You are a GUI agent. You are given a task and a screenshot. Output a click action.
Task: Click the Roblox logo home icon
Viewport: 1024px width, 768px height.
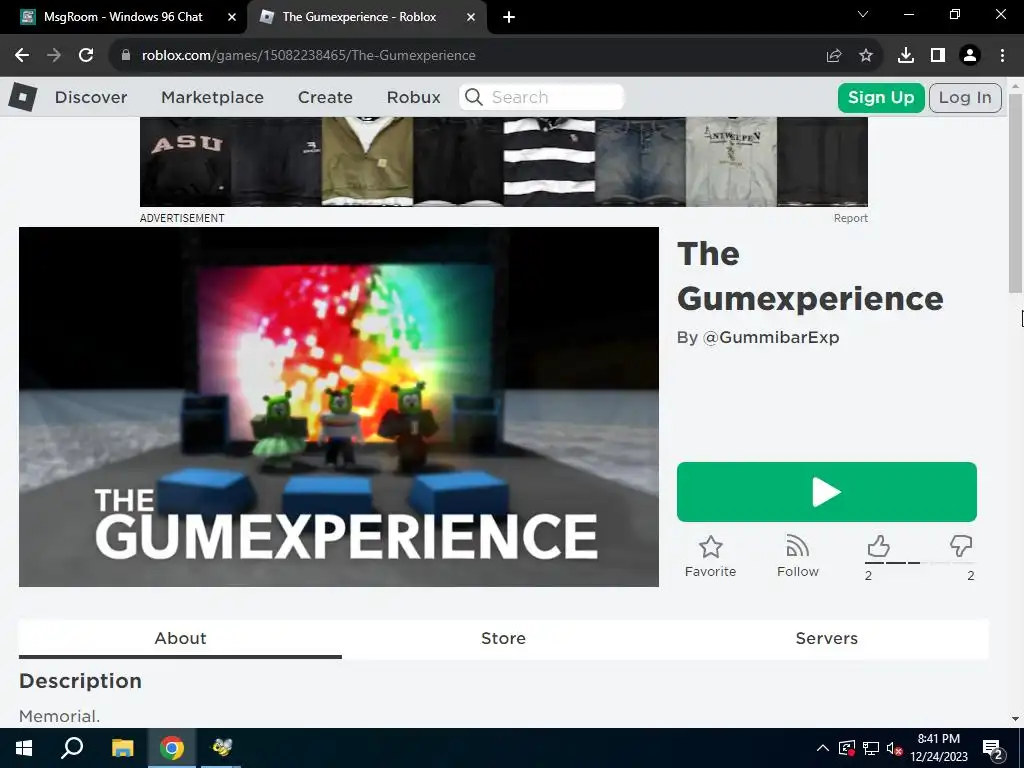point(23,97)
